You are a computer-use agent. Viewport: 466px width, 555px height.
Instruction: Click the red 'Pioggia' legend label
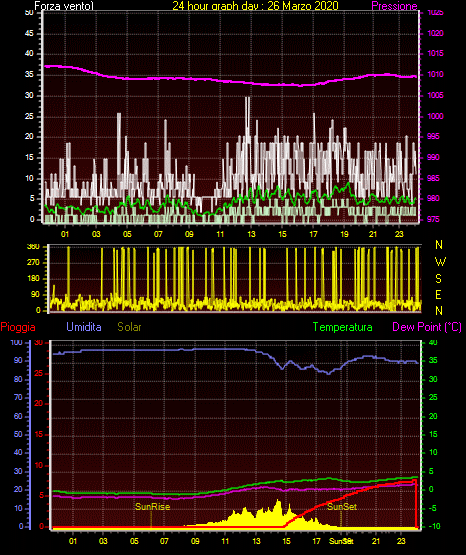[x=18, y=327]
